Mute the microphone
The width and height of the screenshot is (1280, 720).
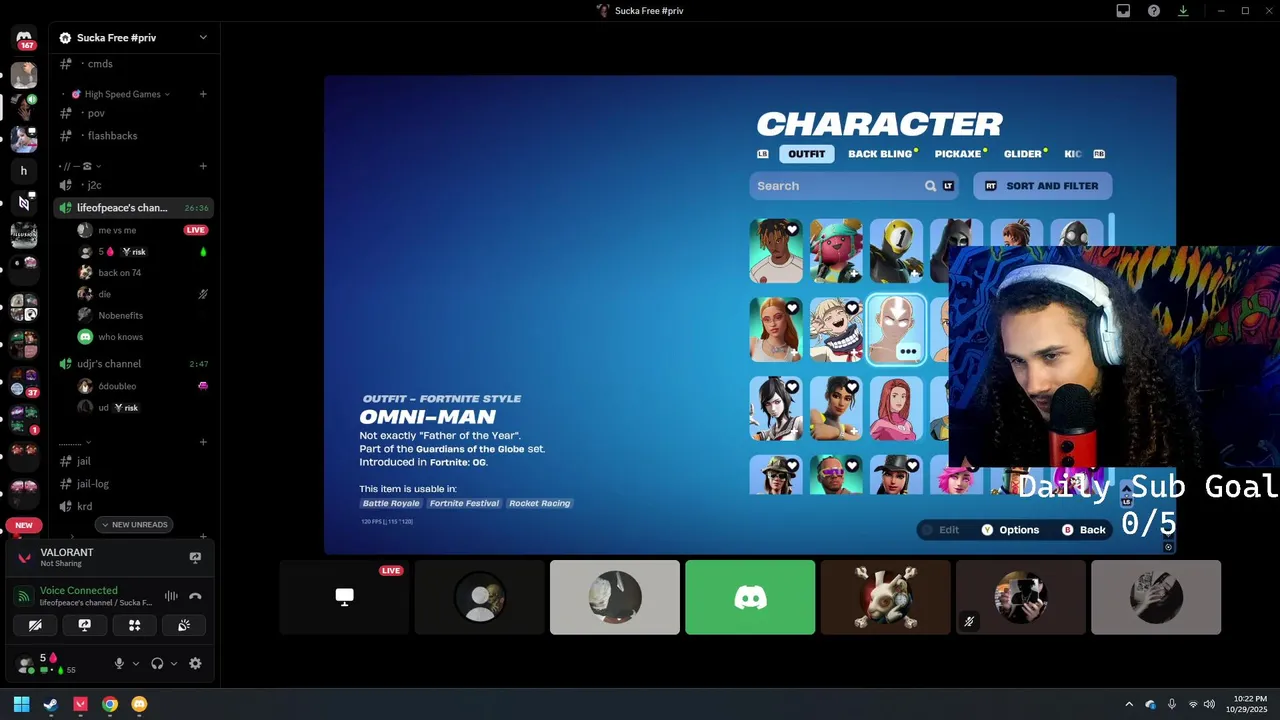pyautogui.click(x=119, y=663)
